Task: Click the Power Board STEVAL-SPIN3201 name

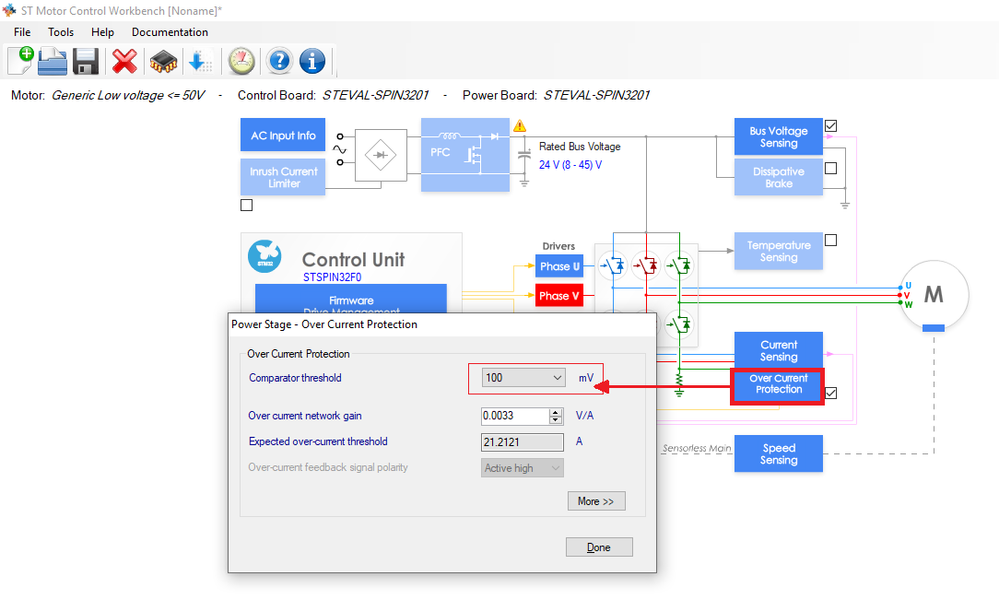Action: click(x=596, y=96)
